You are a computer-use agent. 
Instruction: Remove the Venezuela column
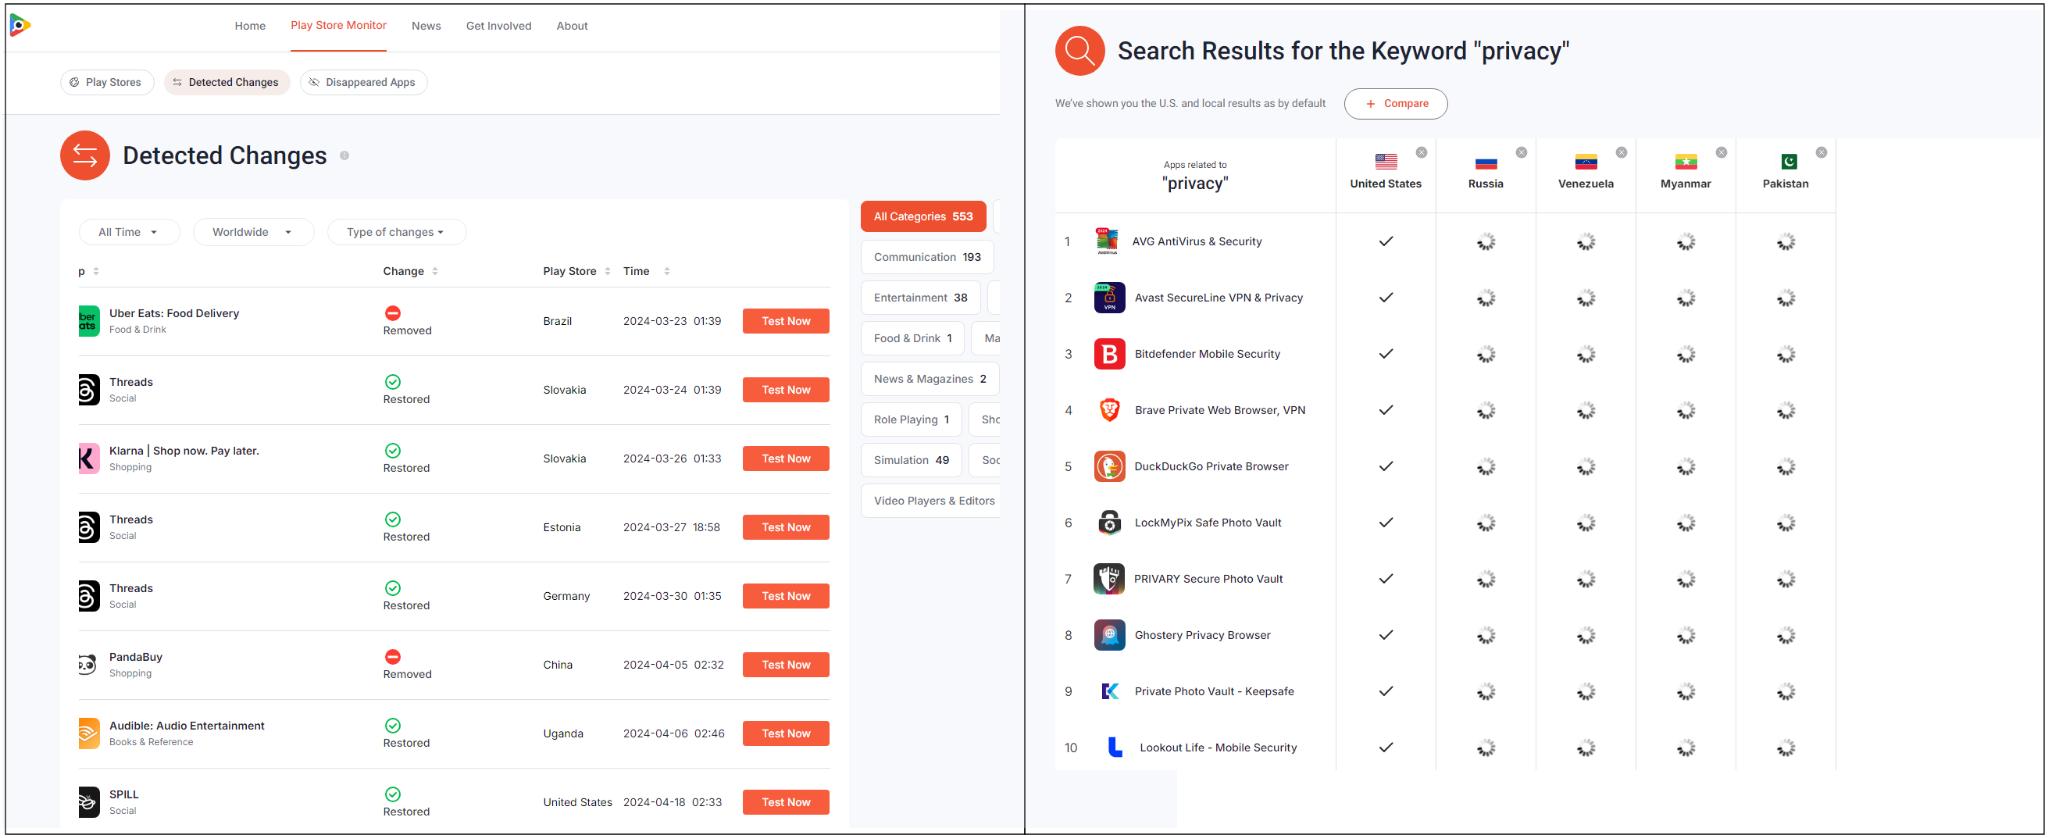[1621, 153]
